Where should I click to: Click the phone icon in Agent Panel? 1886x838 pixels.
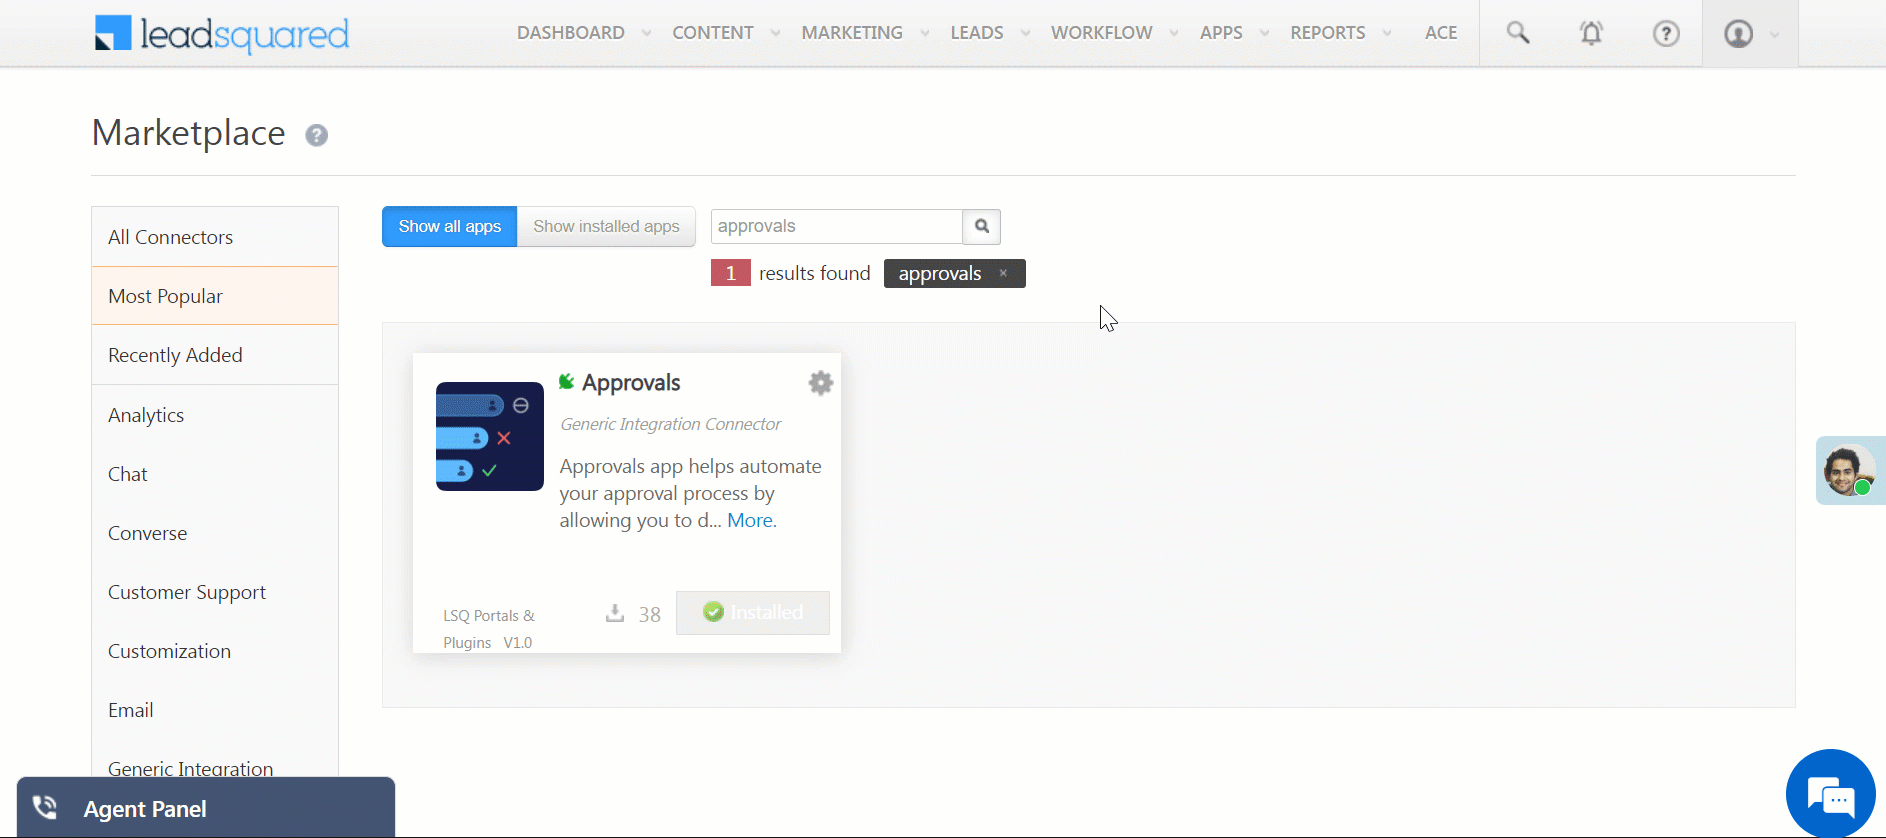(x=45, y=808)
